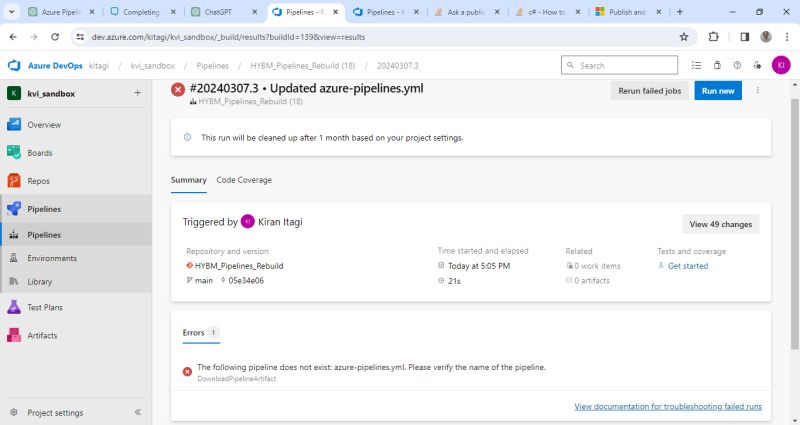Viewport: 800px width, 425px height.
Task: Close the Ask a public browser tab
Action: [x=497, y=12]
